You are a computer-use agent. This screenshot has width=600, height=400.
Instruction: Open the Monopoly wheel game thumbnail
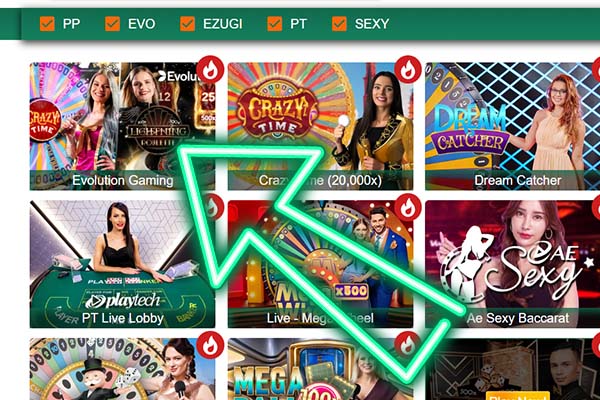click(122, 369)
